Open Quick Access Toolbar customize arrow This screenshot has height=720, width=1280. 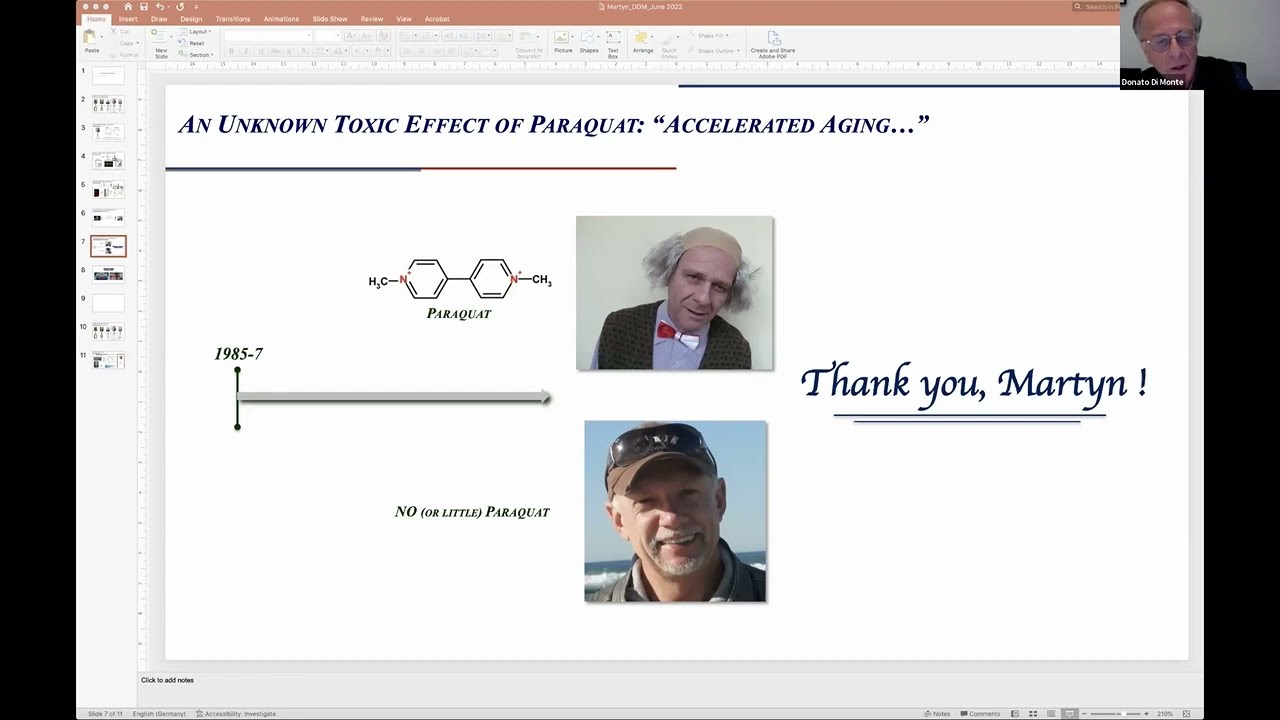click(196, 6)
